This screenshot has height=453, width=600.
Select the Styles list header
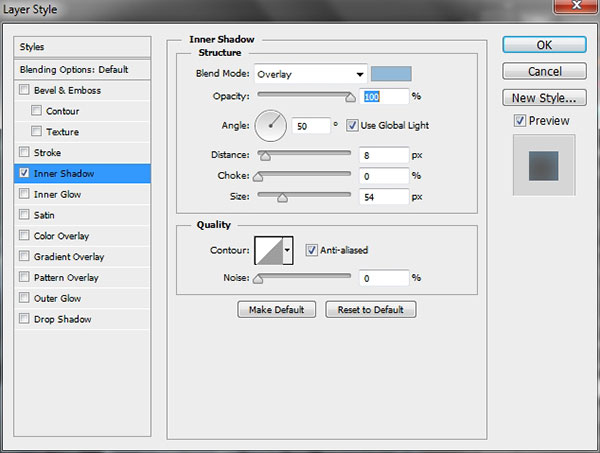(82, 47)
